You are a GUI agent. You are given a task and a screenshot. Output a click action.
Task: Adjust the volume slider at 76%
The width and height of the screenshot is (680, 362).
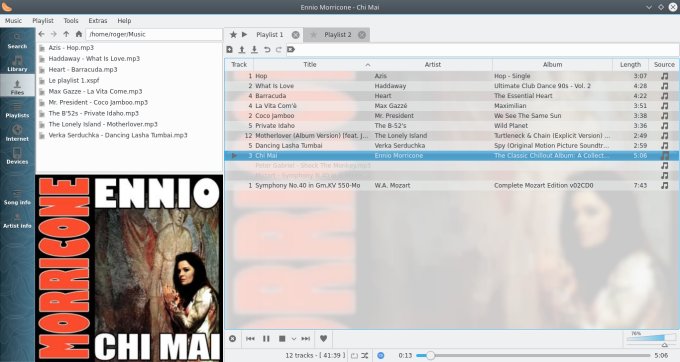point(651,338)
